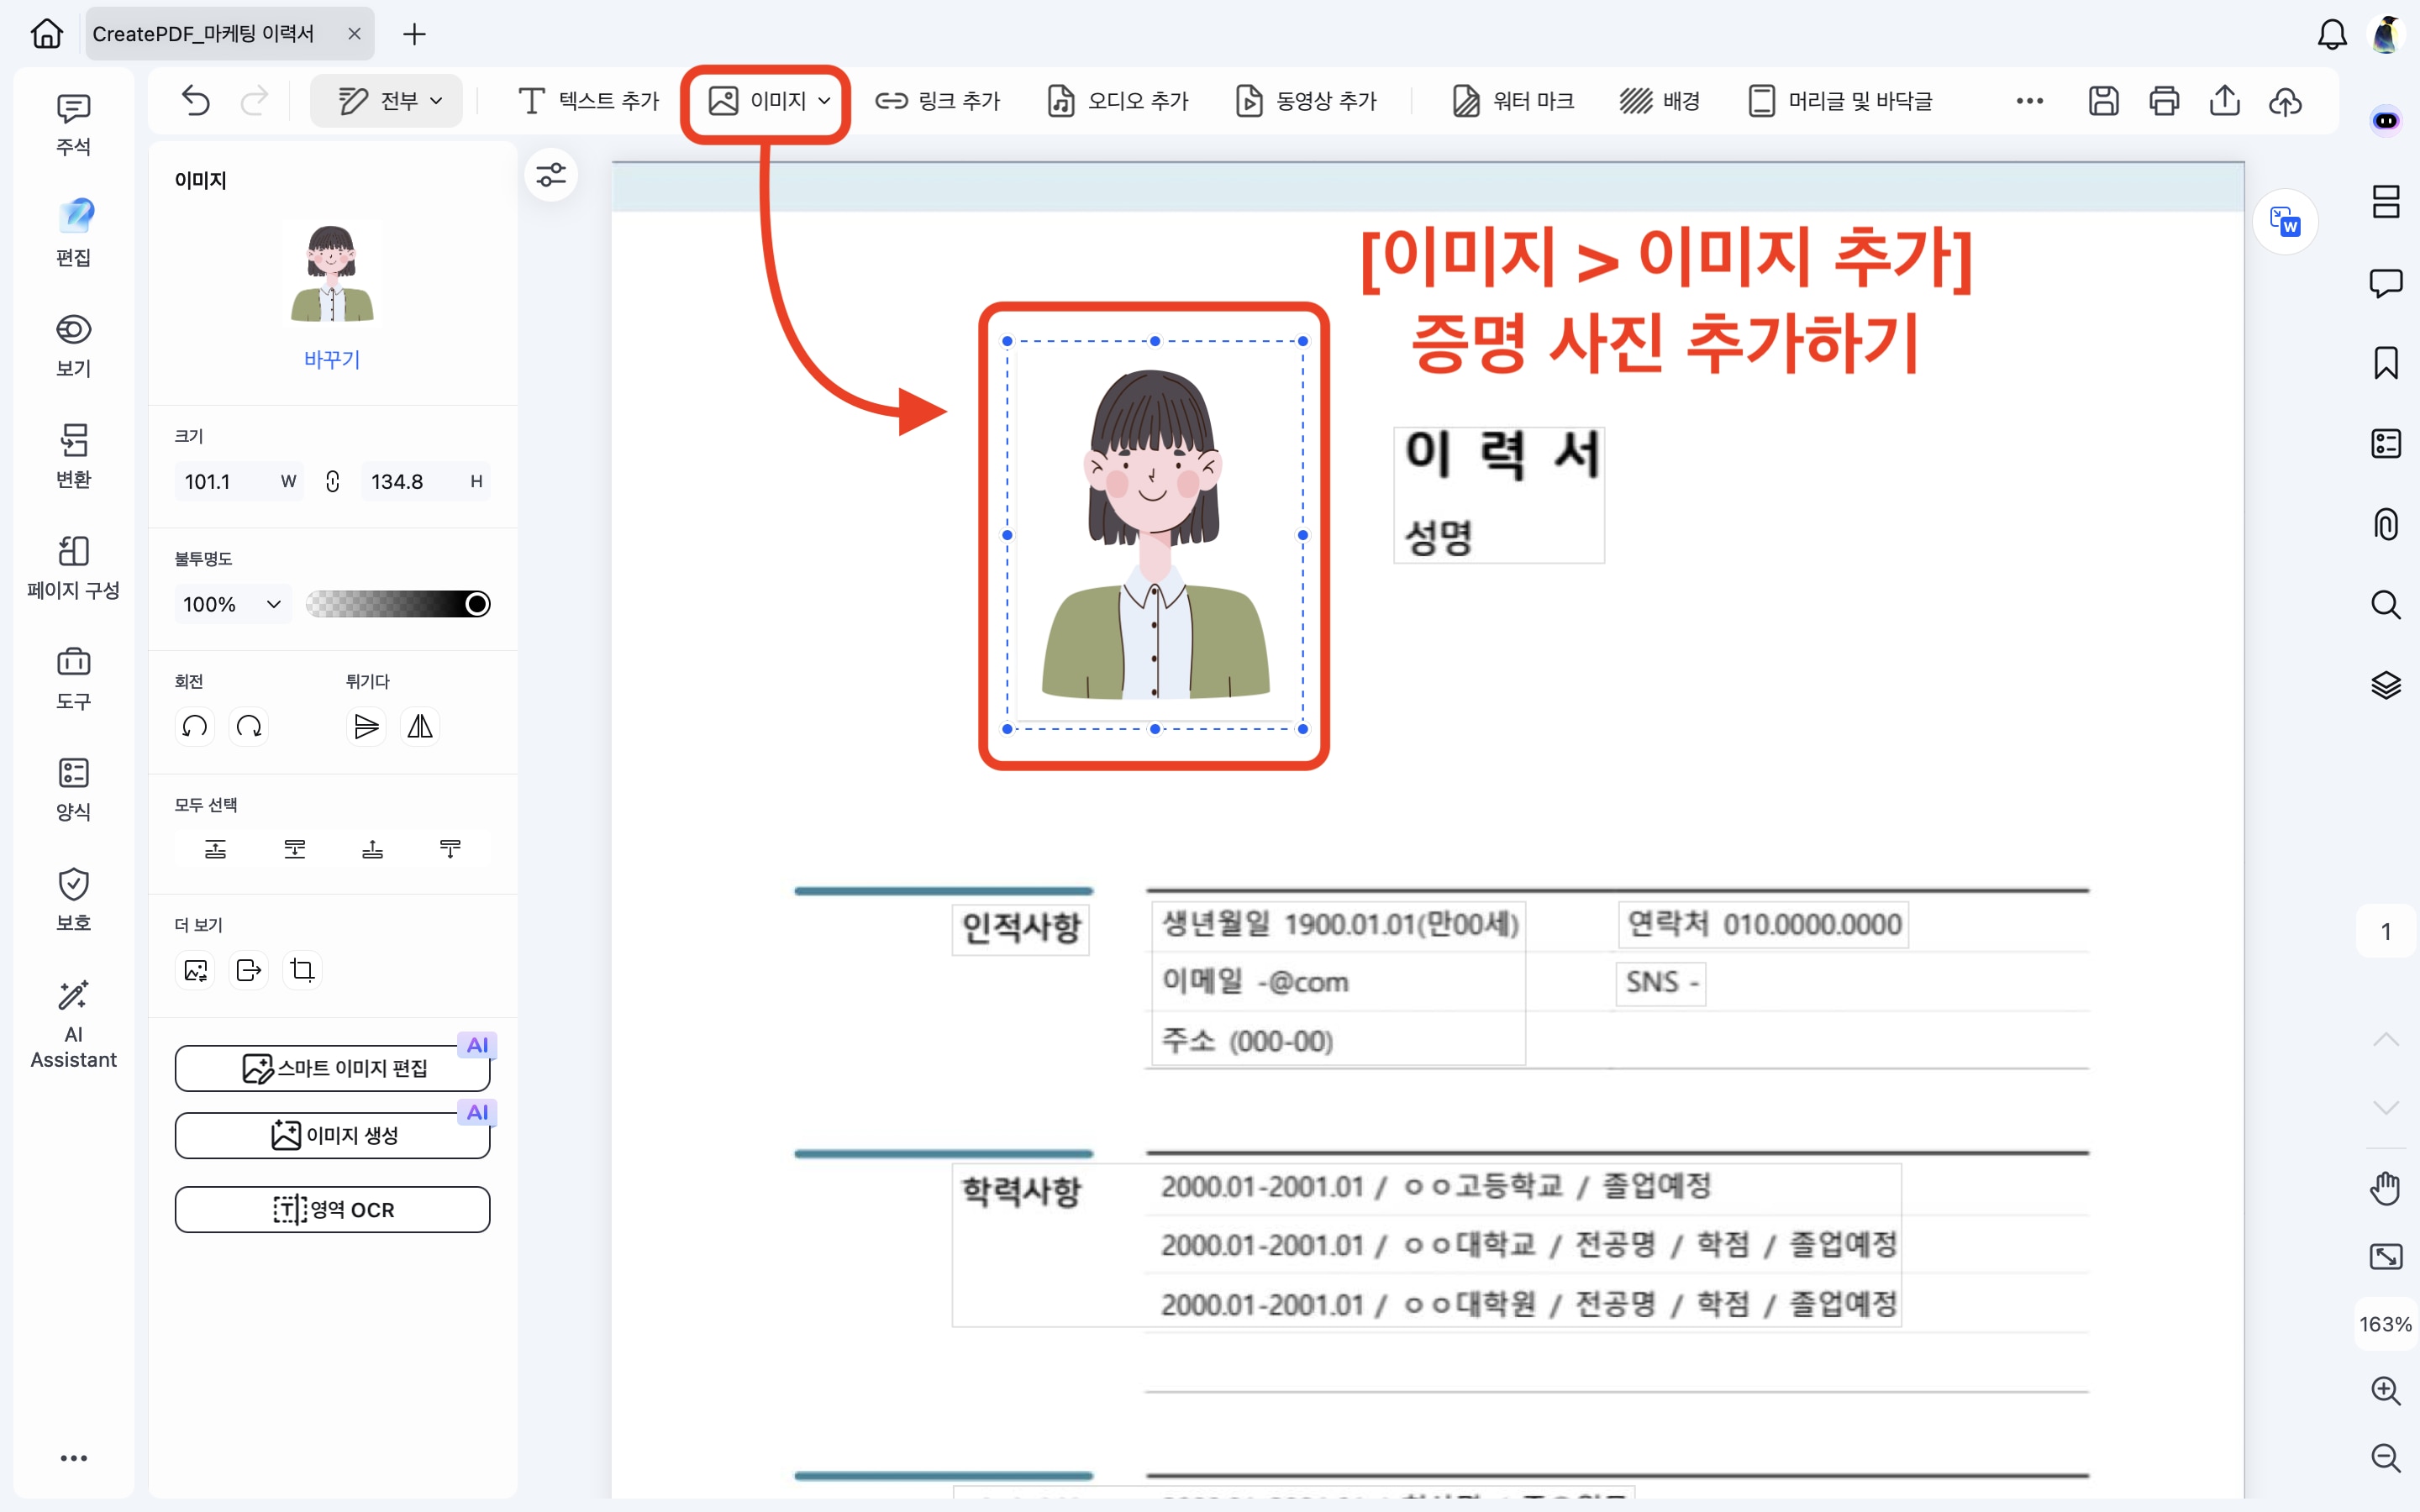Open the bookmark panel icon
The width and height of the screenshot is (2420, 1512).
[2386, 363]
